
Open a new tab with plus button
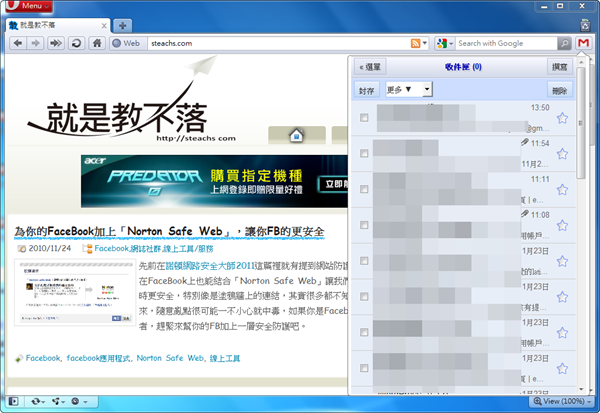pos(122,26)
